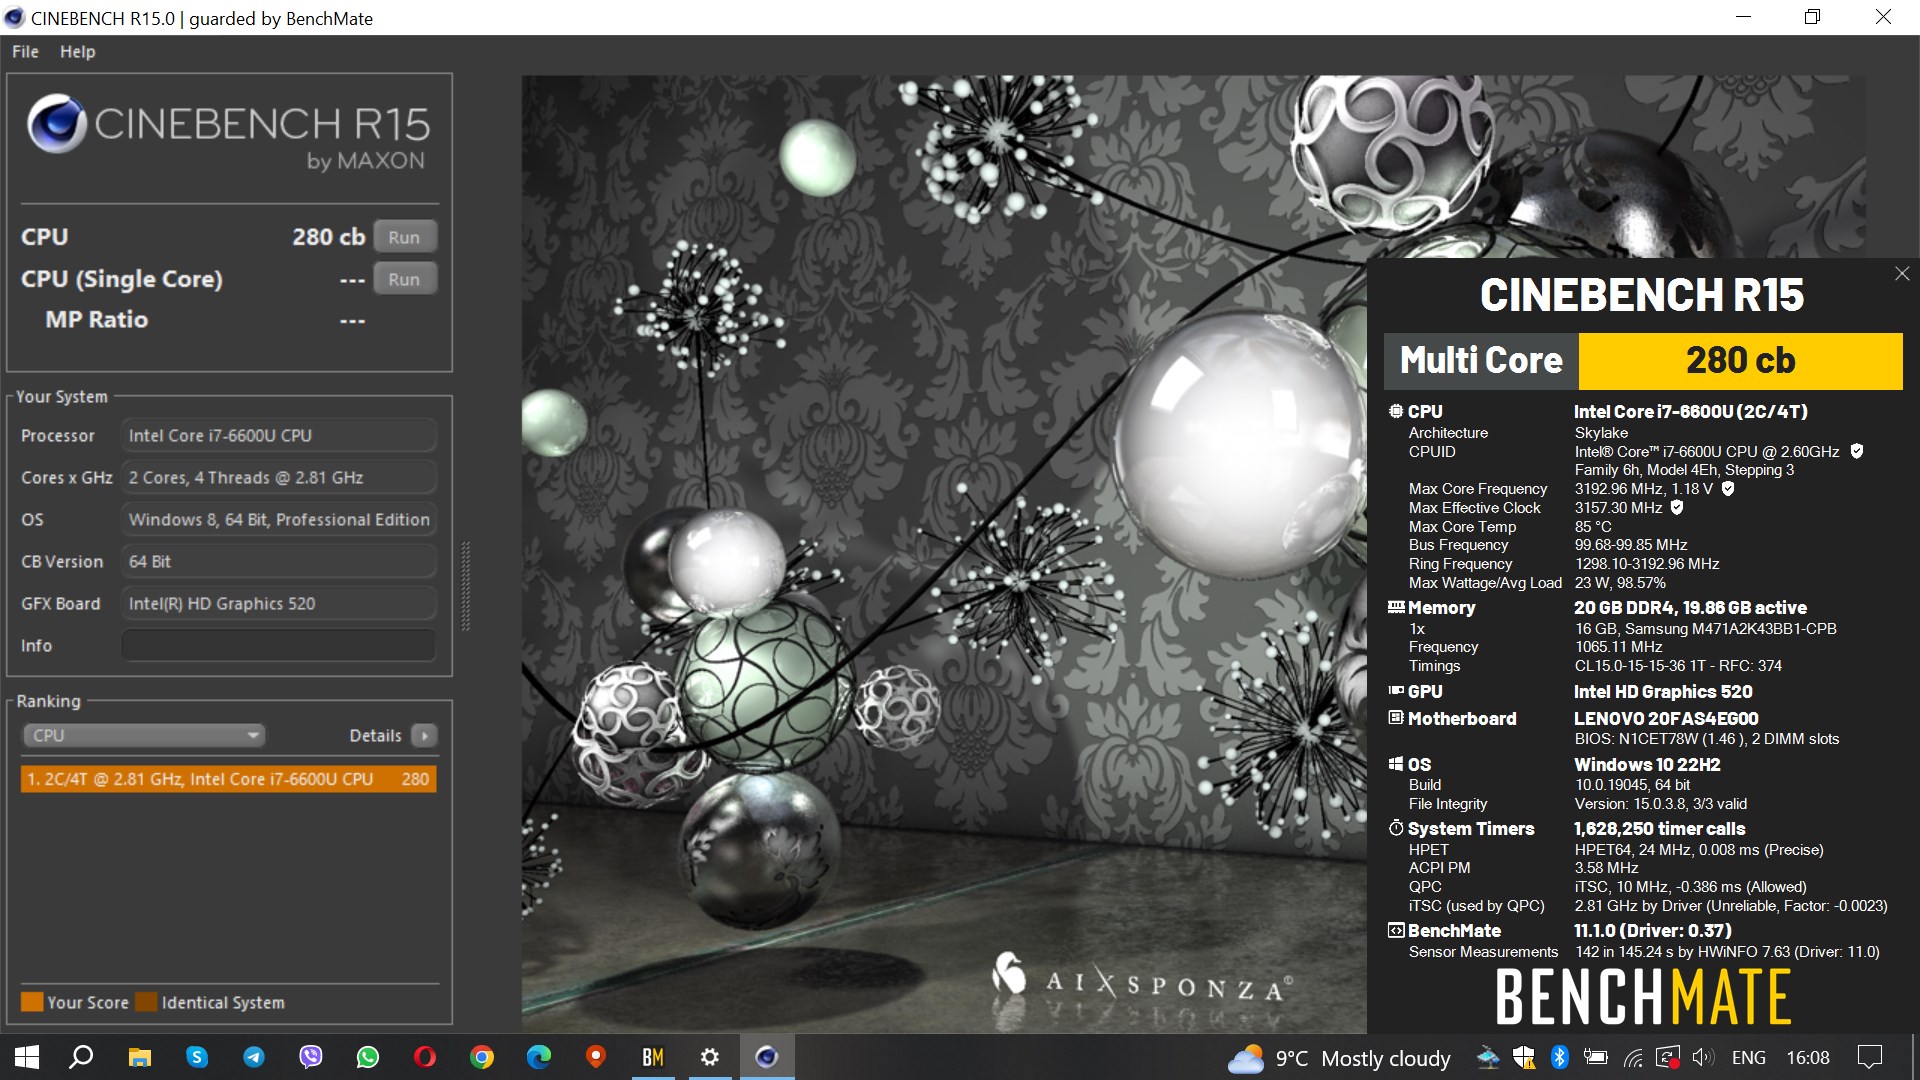Click the yellow 280 cb score box
This screenshot has width=1920, height=1080.
coord(1740,360)
